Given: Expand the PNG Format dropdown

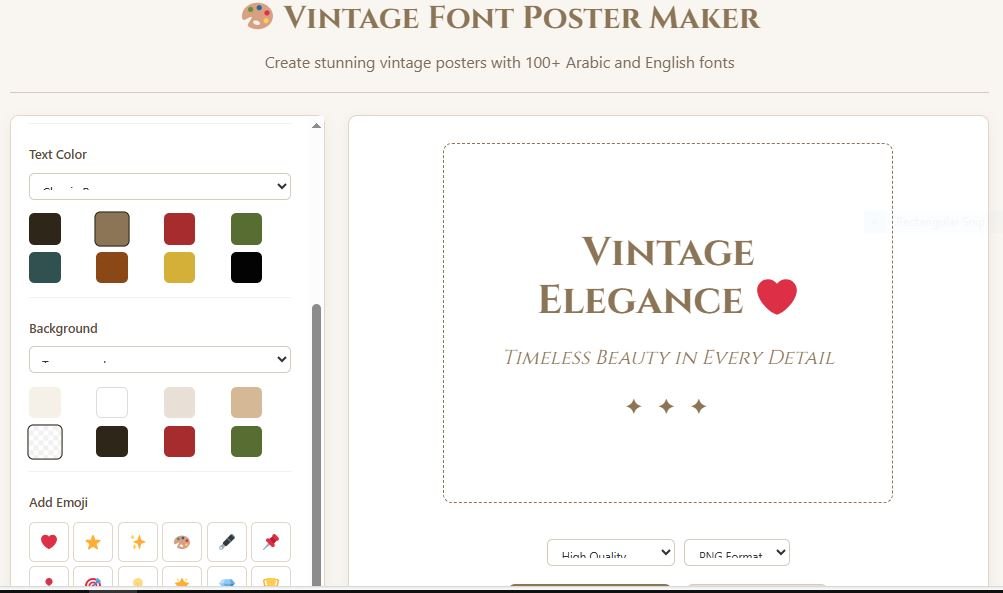Looking at the screenshot, I should [736, 553].
